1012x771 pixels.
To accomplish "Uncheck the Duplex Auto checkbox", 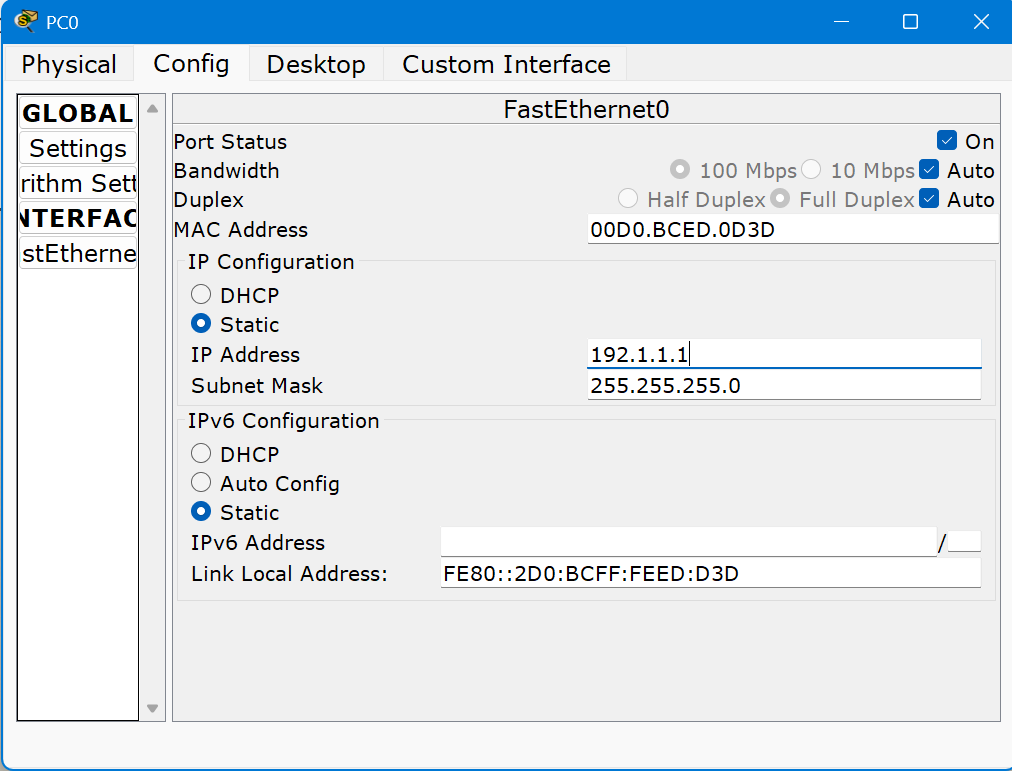I will 929,199.
